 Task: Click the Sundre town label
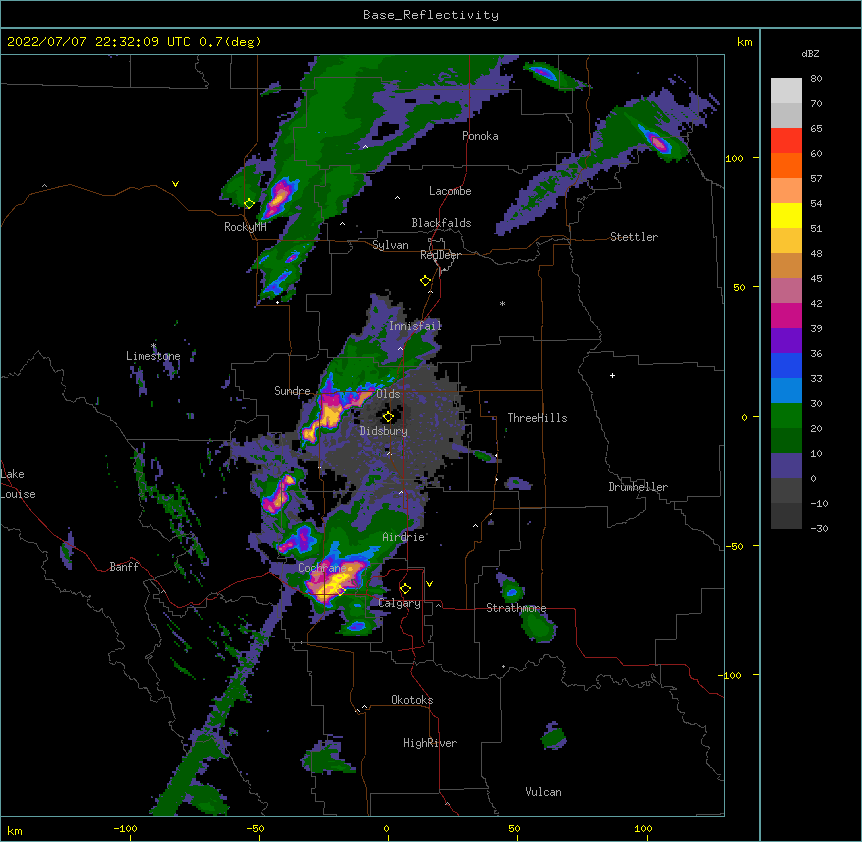(292, 391)
